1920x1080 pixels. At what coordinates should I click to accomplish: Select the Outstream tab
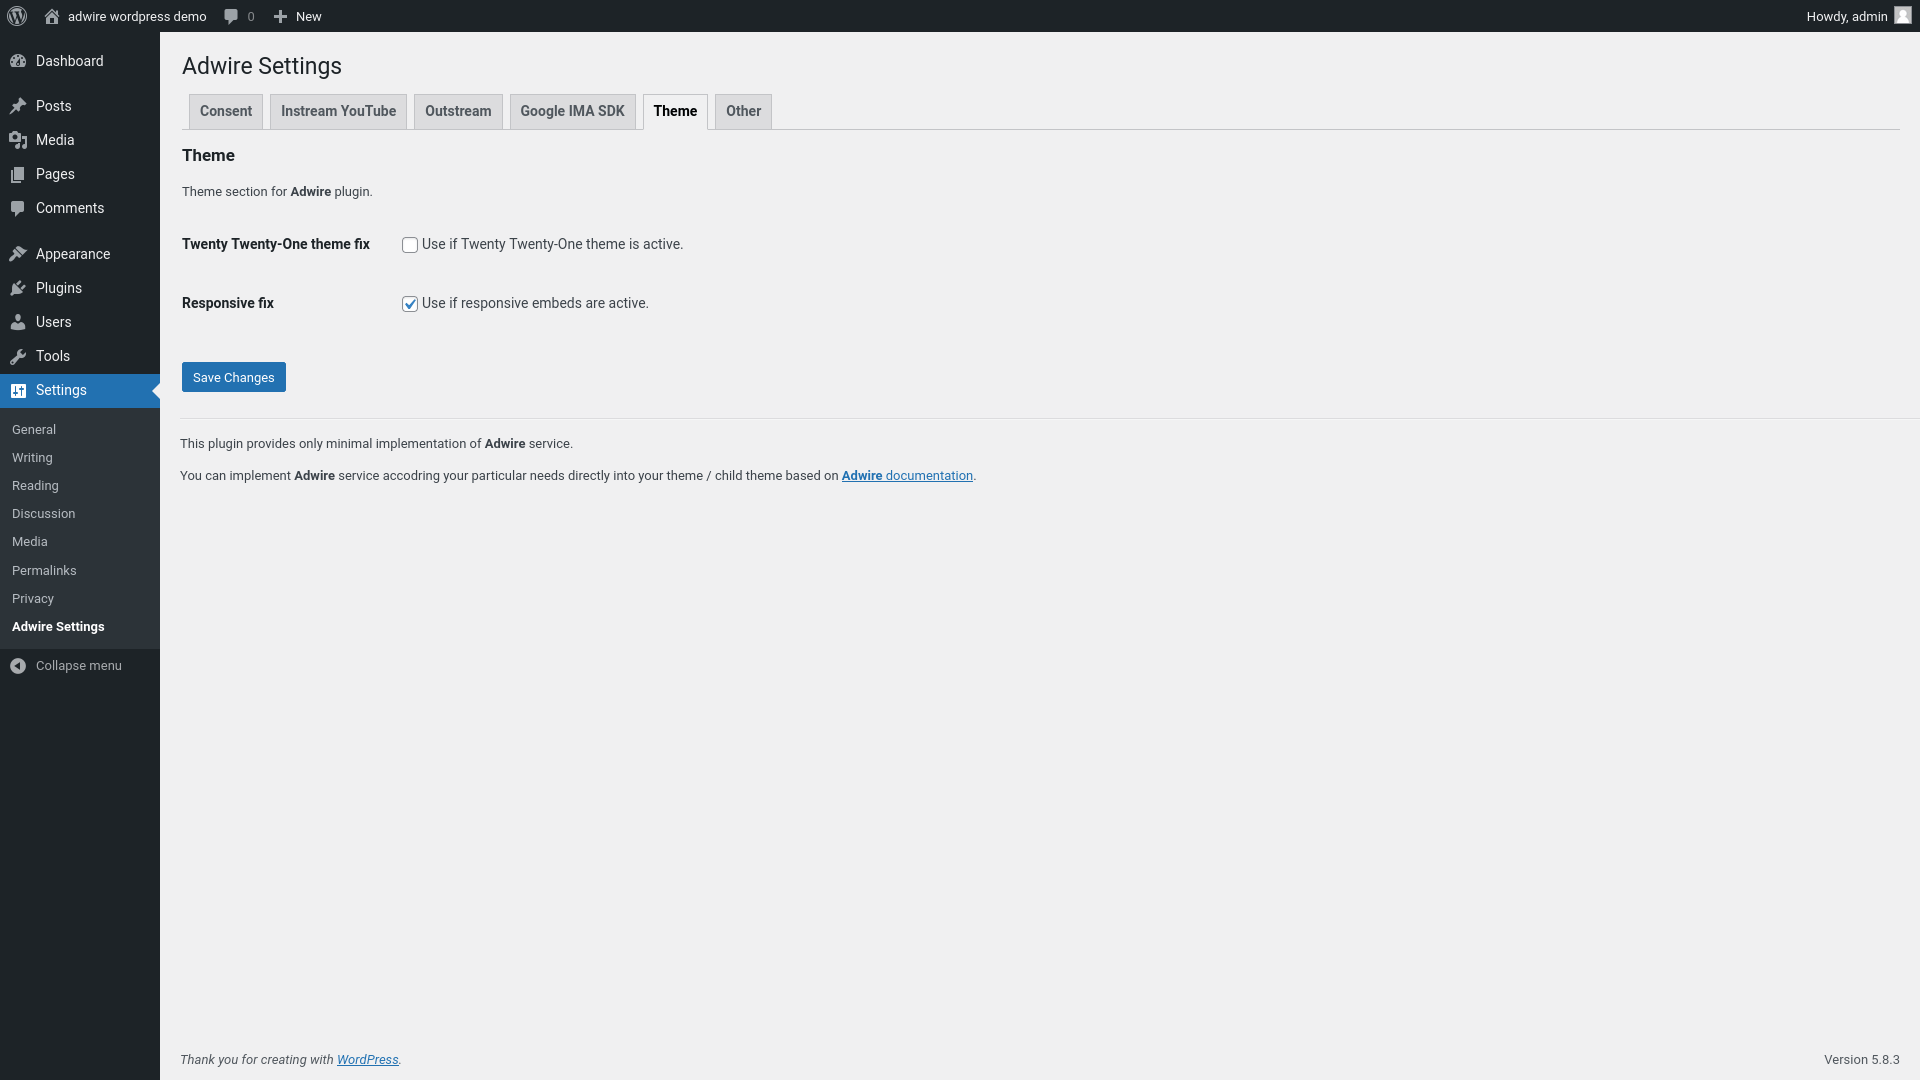pos(458,111)
